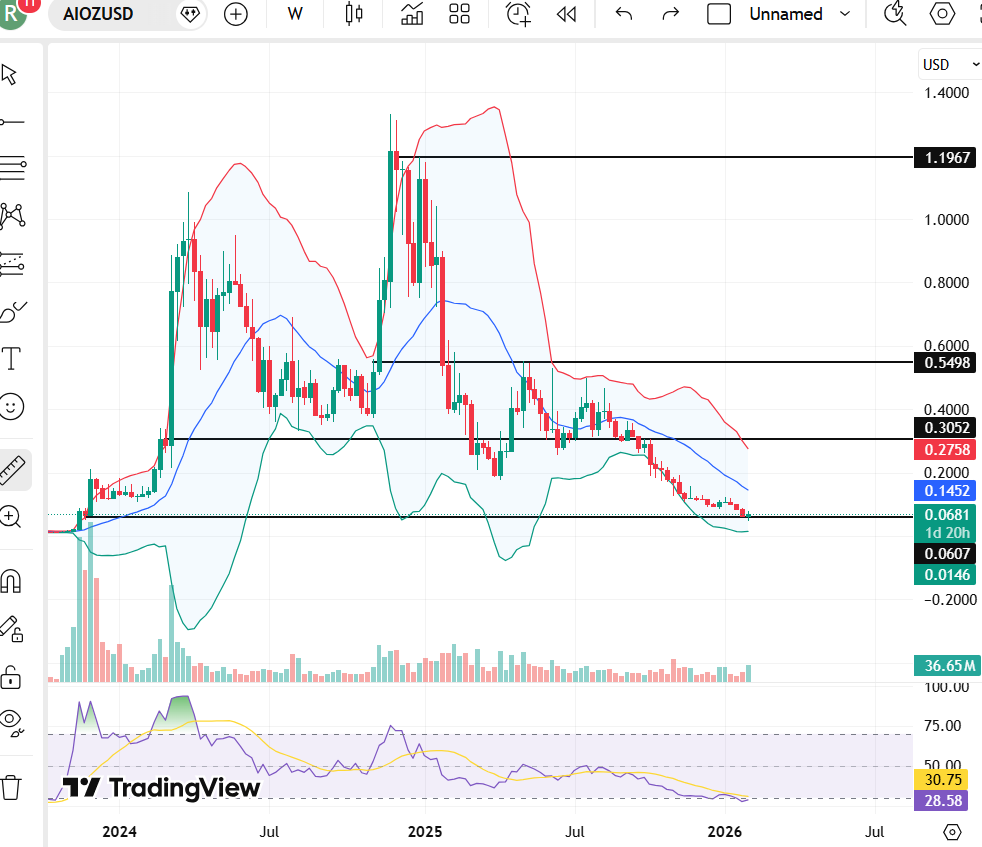Open the emoji drawing tool

point(14,407)
